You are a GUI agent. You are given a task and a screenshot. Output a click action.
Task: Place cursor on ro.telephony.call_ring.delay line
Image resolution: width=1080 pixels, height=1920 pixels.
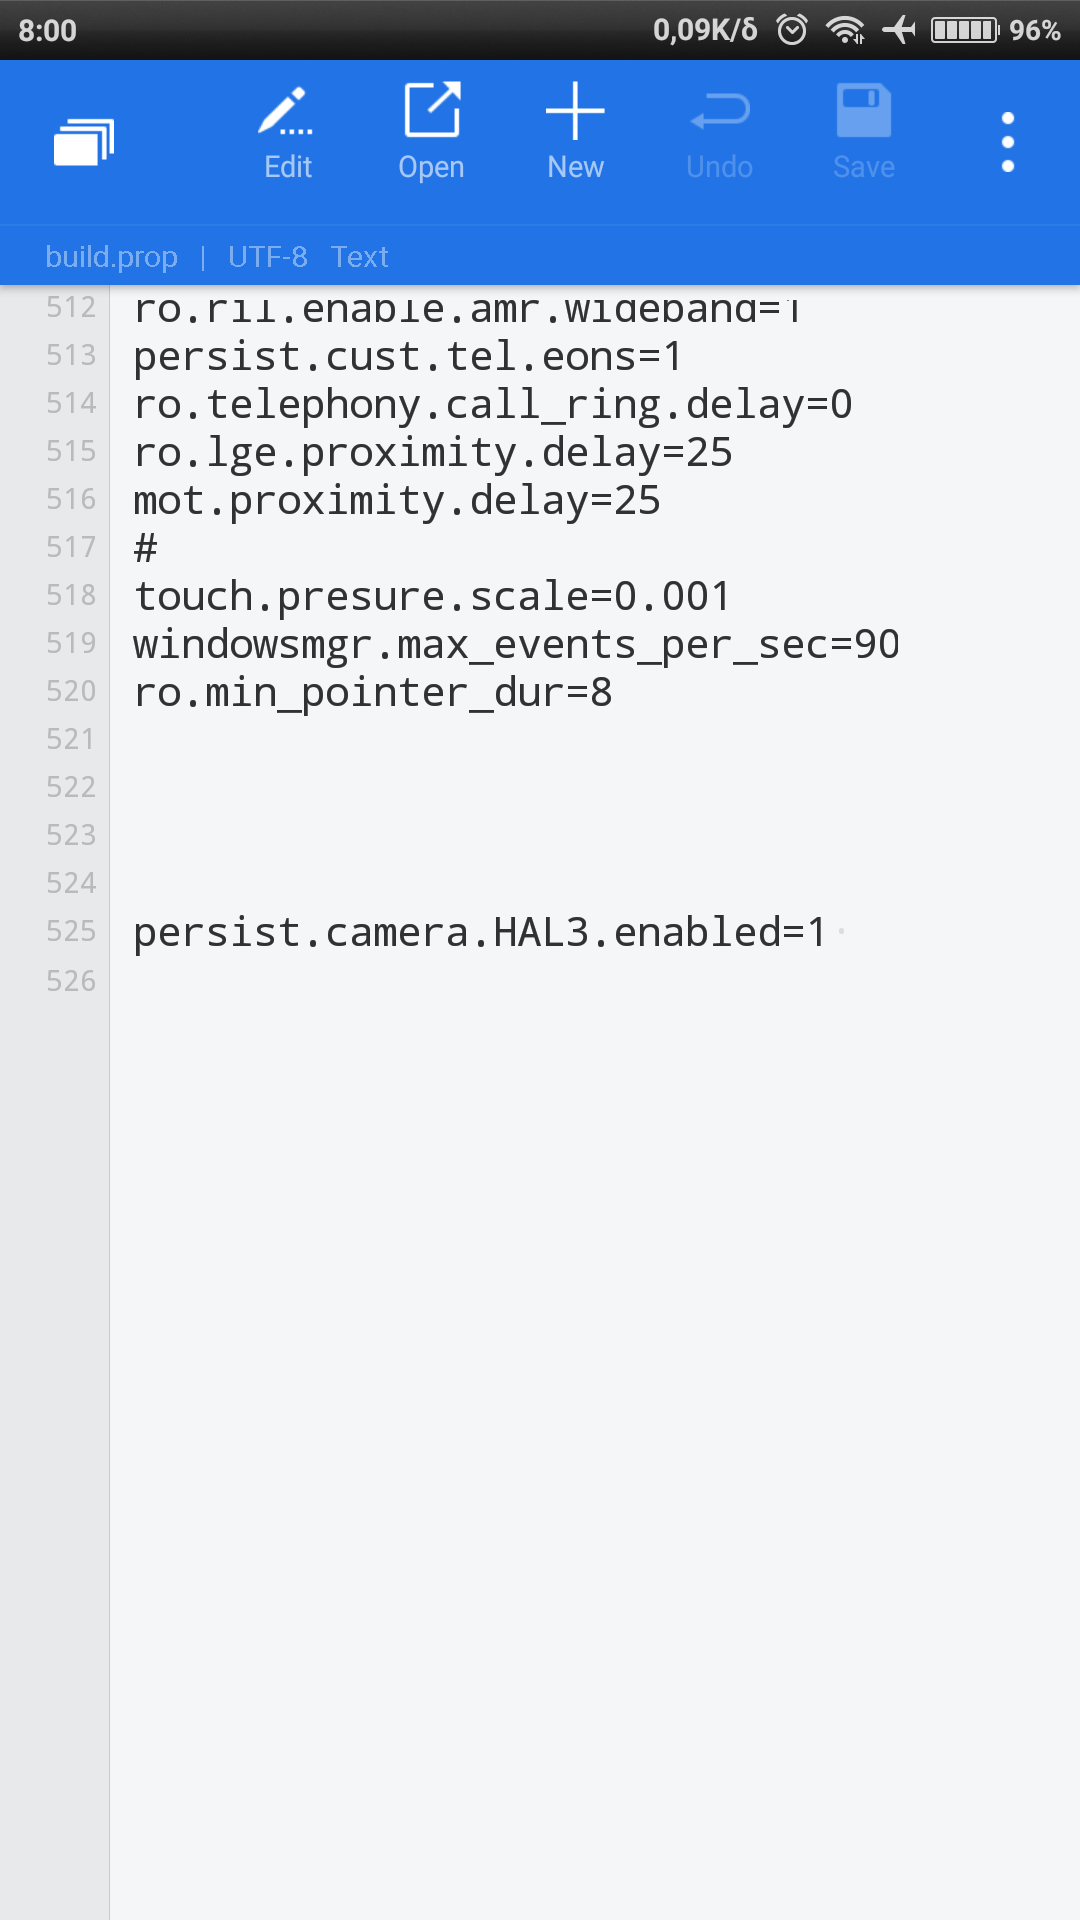(x=492, y=405)
